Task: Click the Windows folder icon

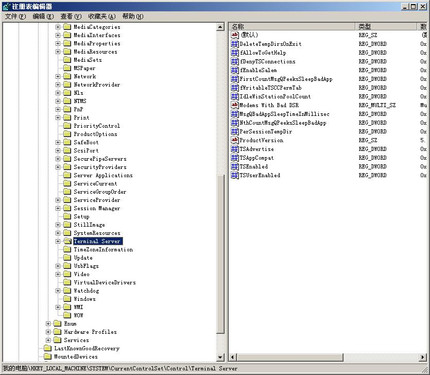Action: click(68, 299)
